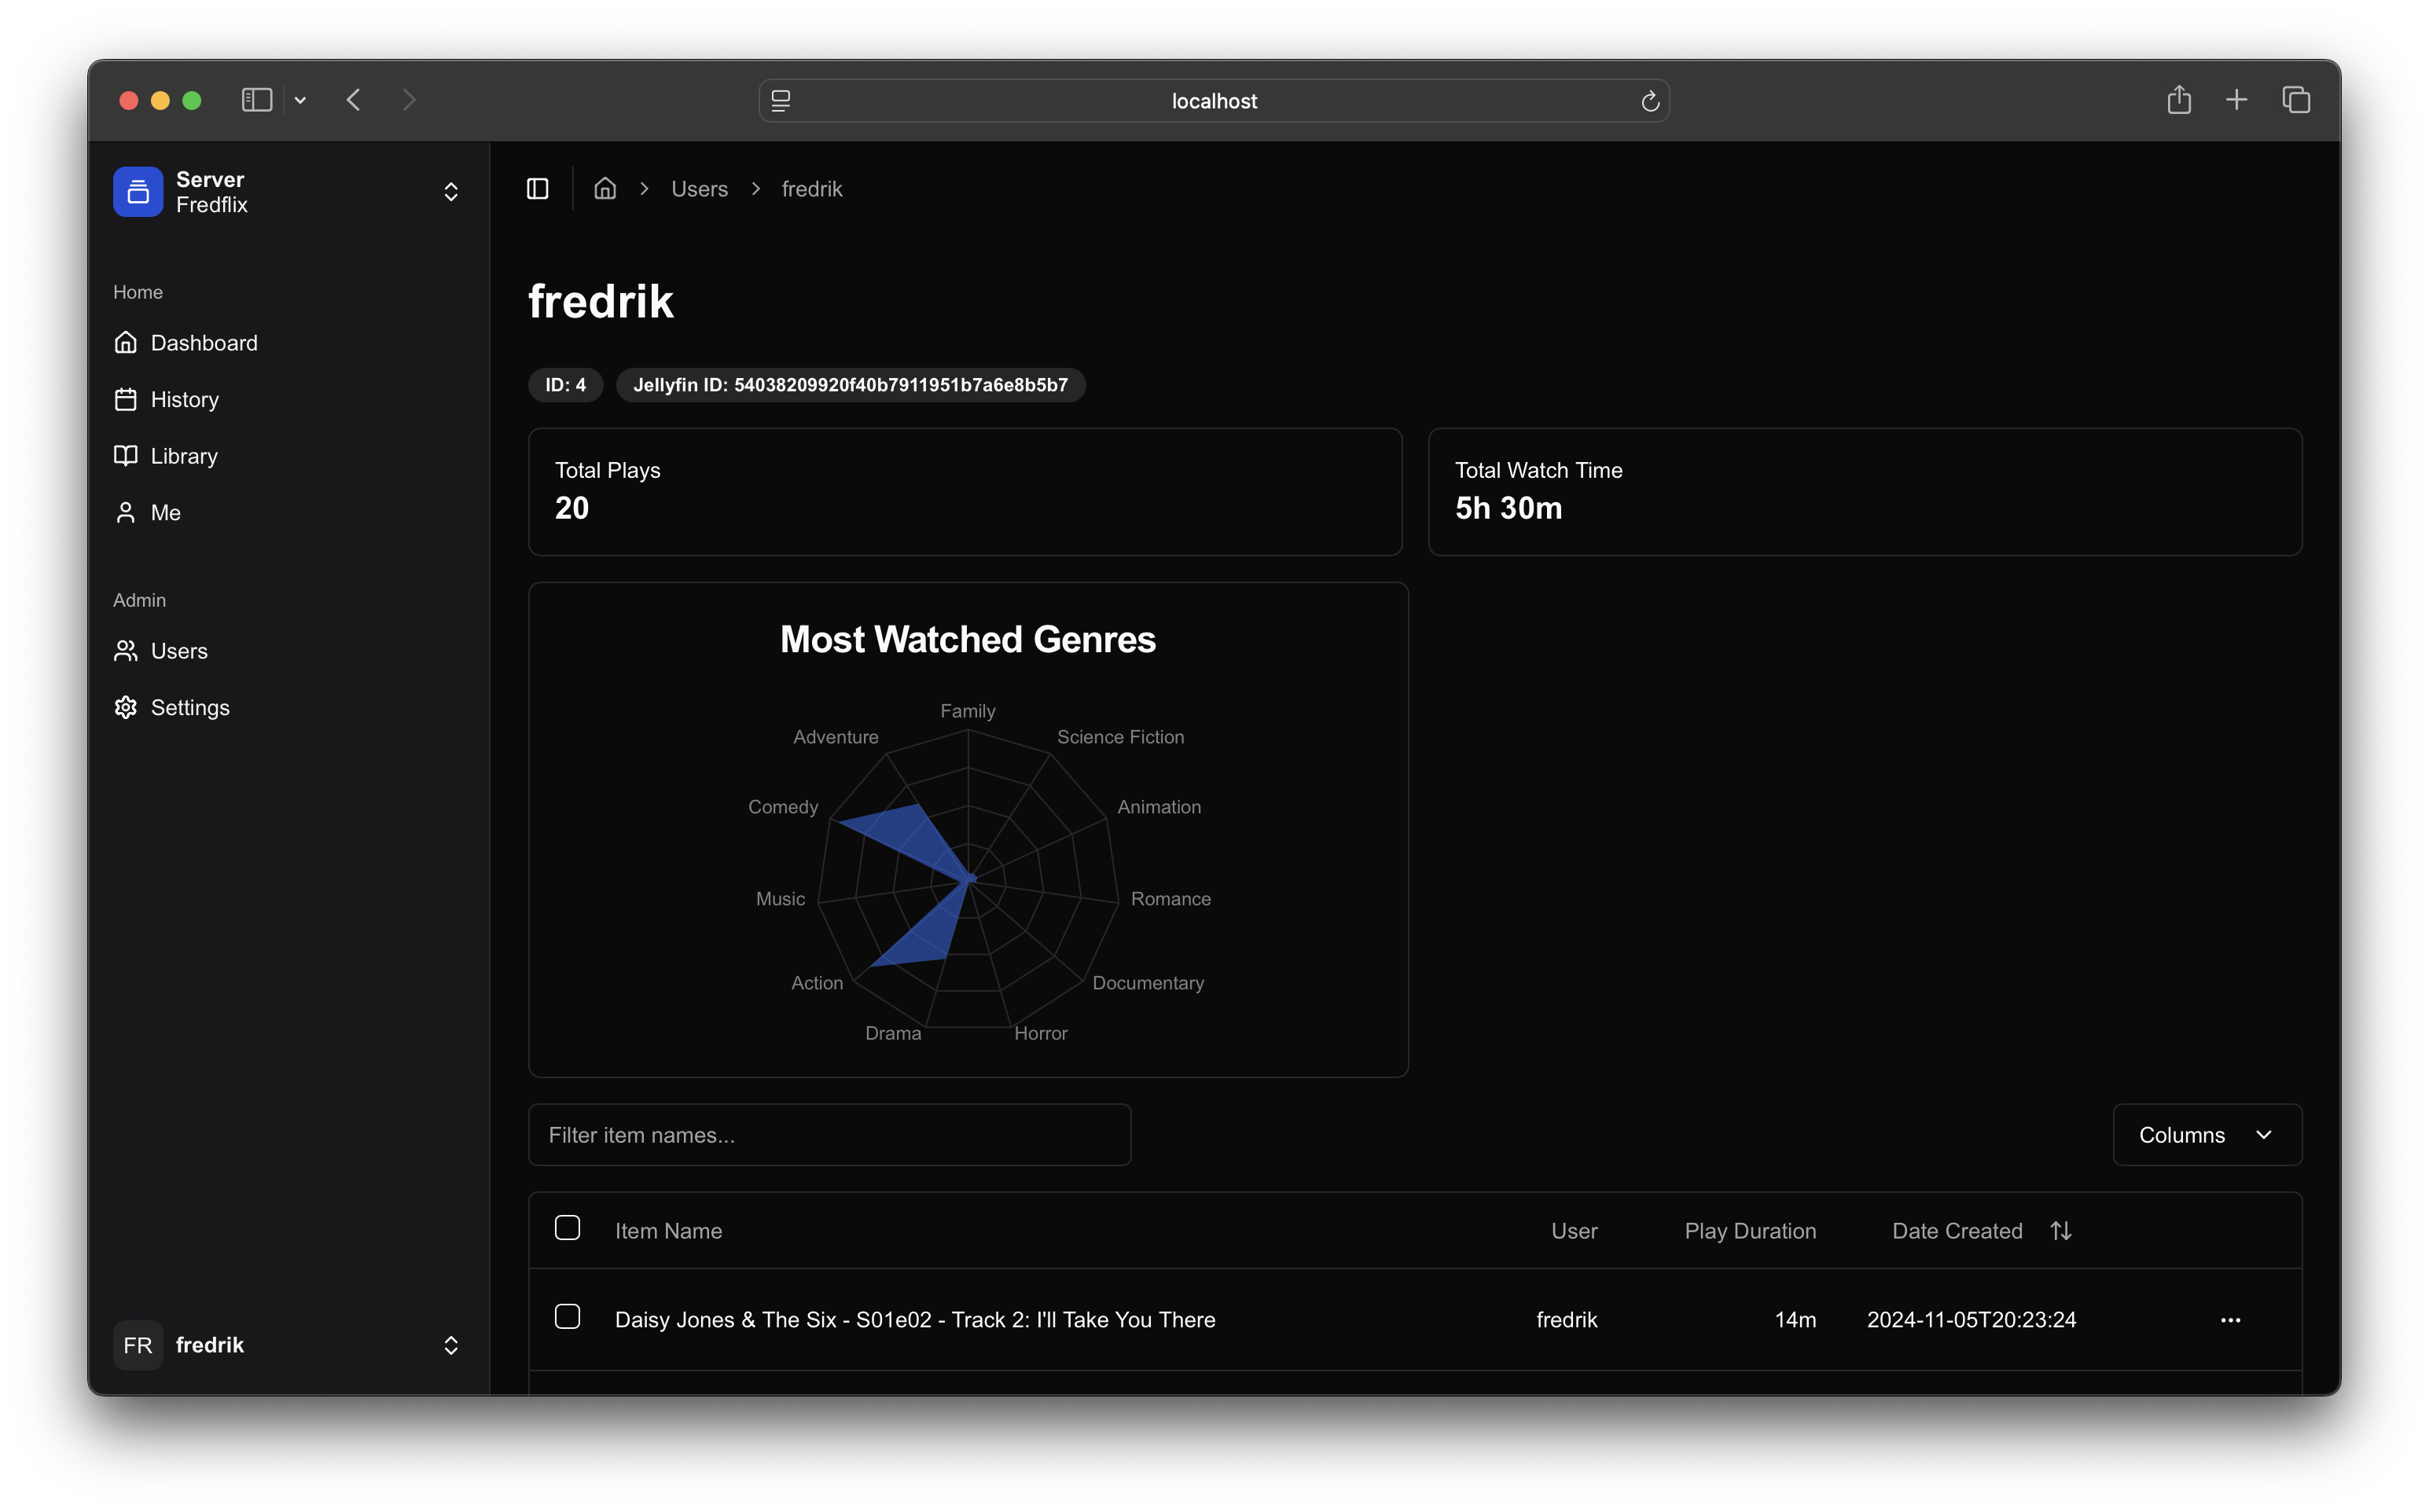Check the Daisy Jones row checkbox
Viewport: 2429px width, 1512px height.
pyautogui.click(x=567, y=1317)
